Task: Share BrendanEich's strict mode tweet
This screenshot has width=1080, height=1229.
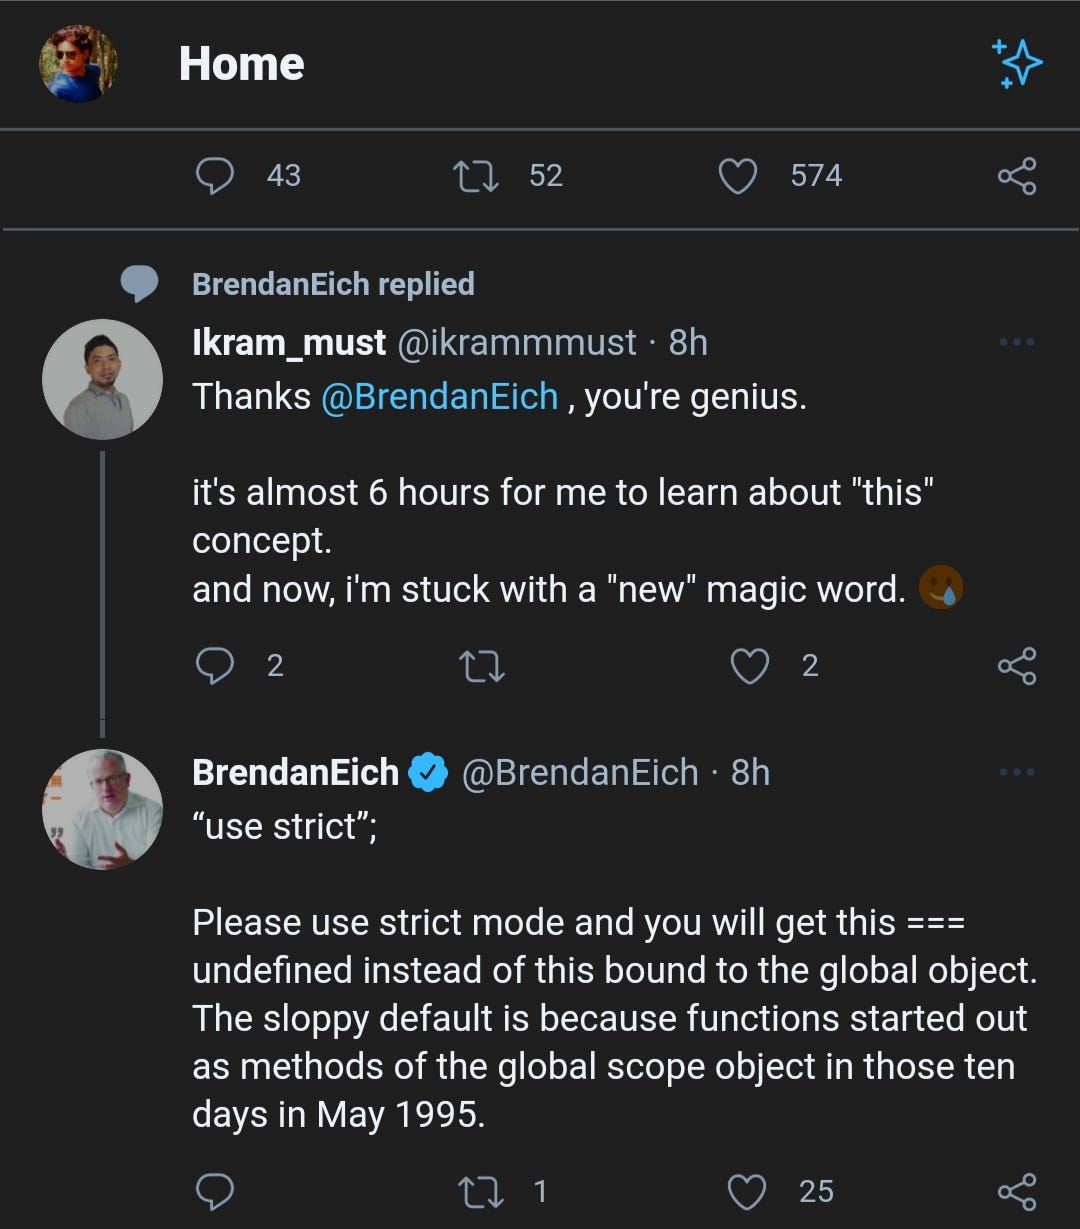Action: [1017, 1191]
